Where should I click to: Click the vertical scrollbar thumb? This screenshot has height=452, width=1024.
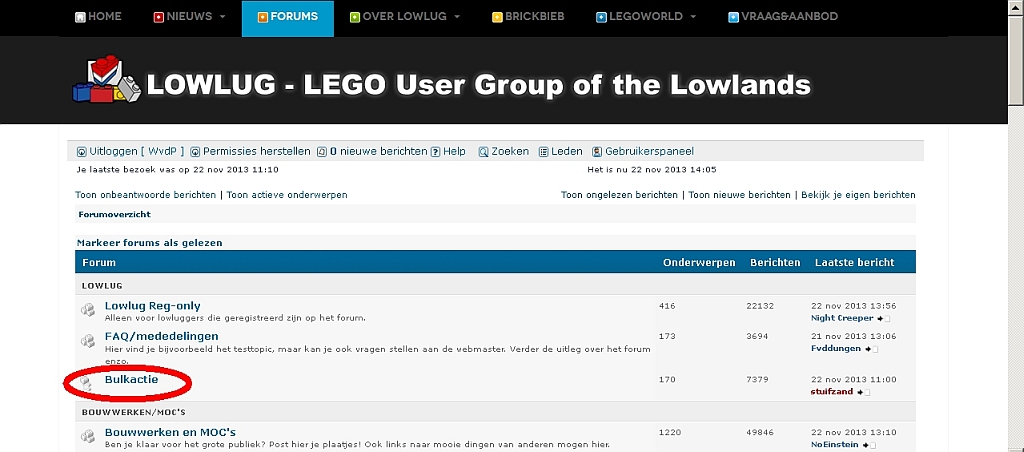click(x=1017, y=59)
